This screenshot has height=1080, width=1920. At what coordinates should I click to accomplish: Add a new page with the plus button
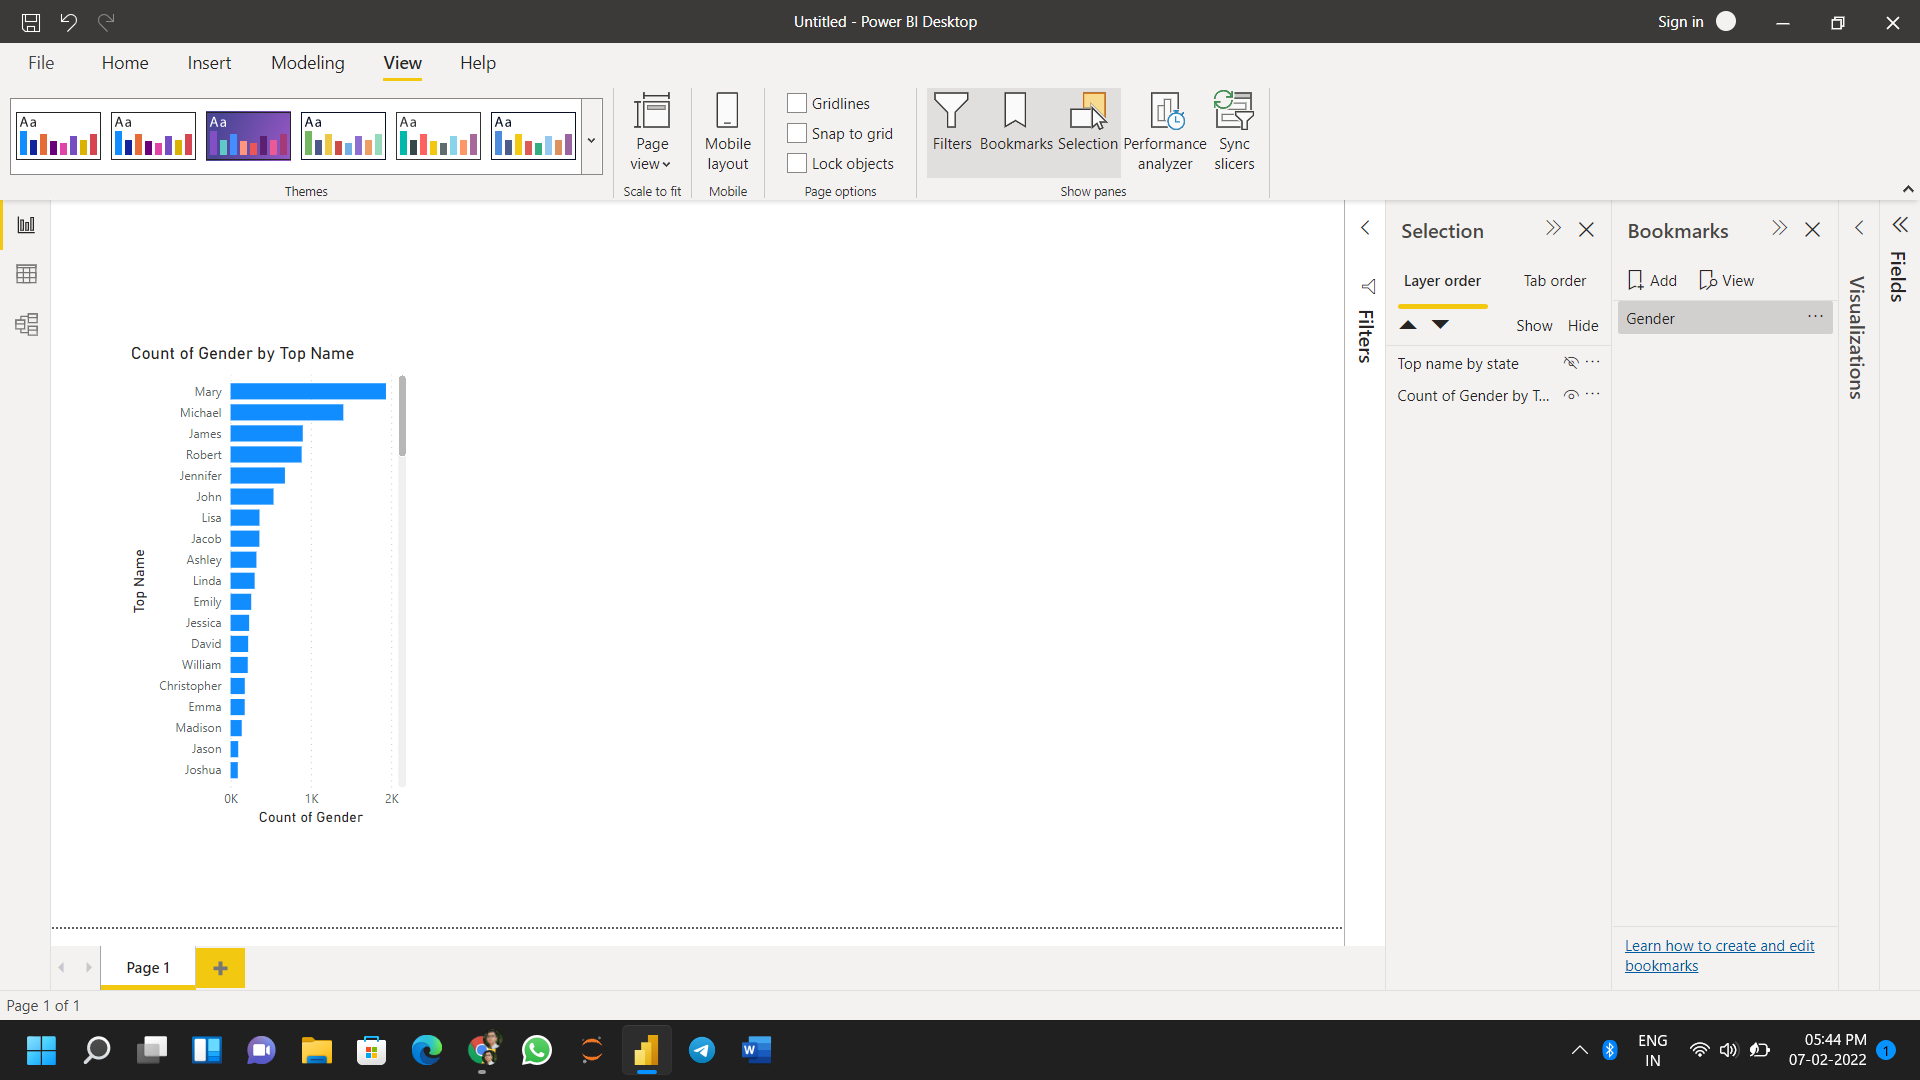[220, 967]
